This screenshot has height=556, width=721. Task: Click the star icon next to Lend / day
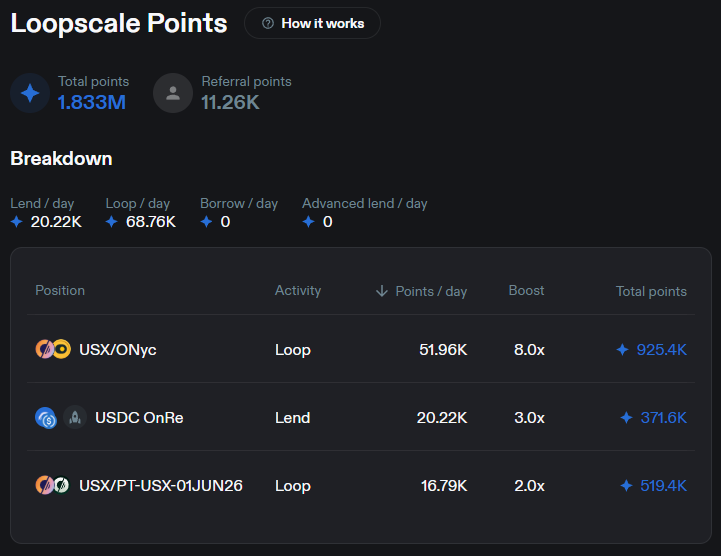(17, 222)
